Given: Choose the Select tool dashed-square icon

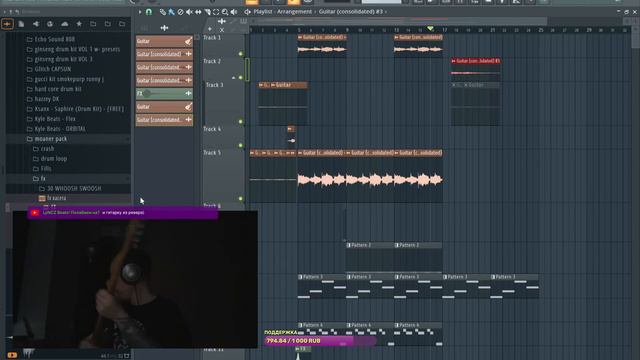Looking at the screenshot, I should pos(216,12).
